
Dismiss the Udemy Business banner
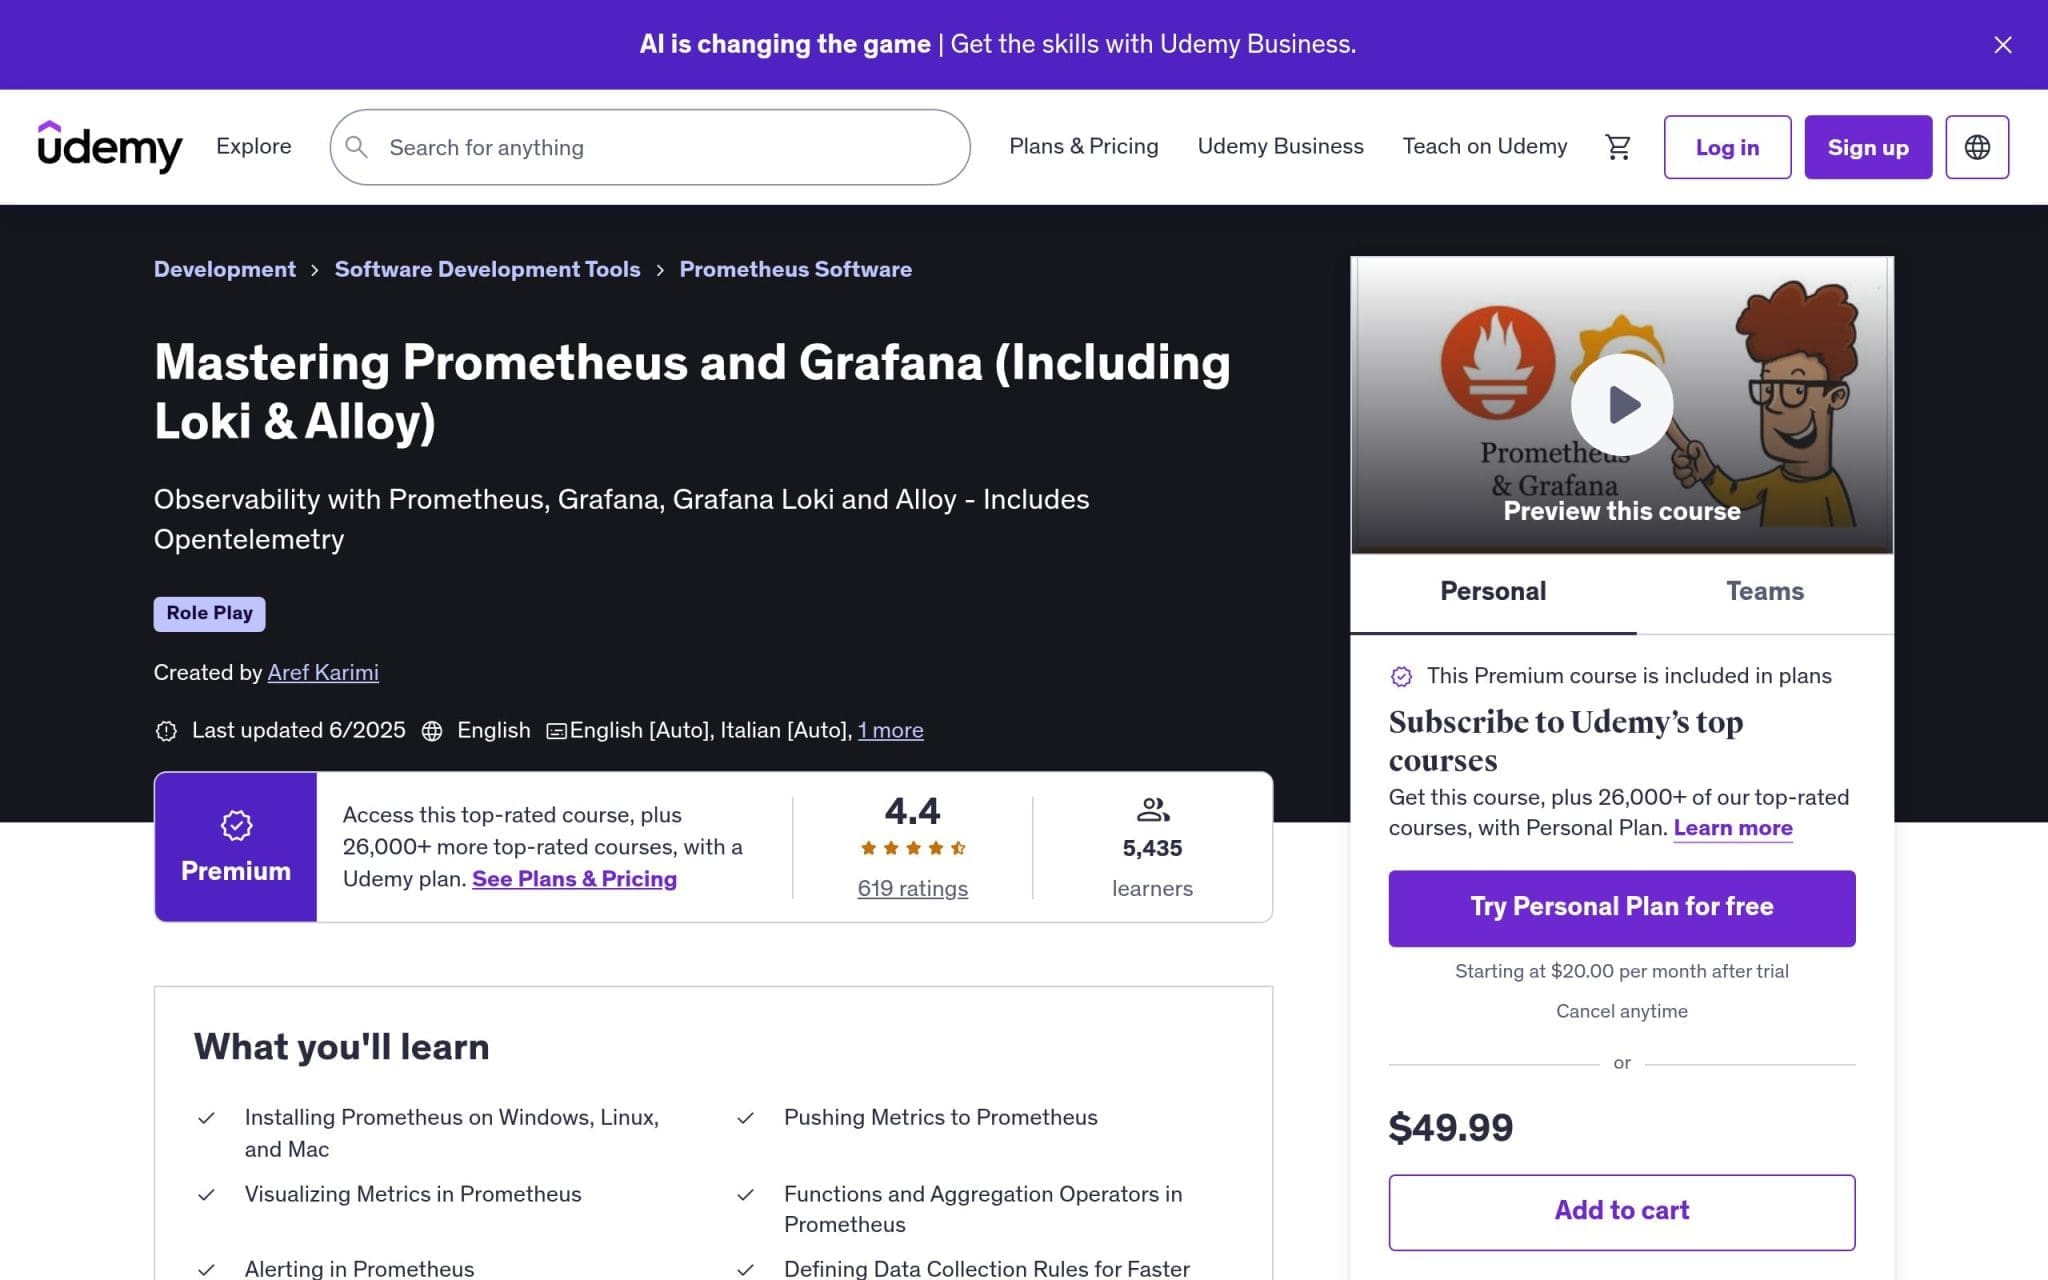[2001, 44]
